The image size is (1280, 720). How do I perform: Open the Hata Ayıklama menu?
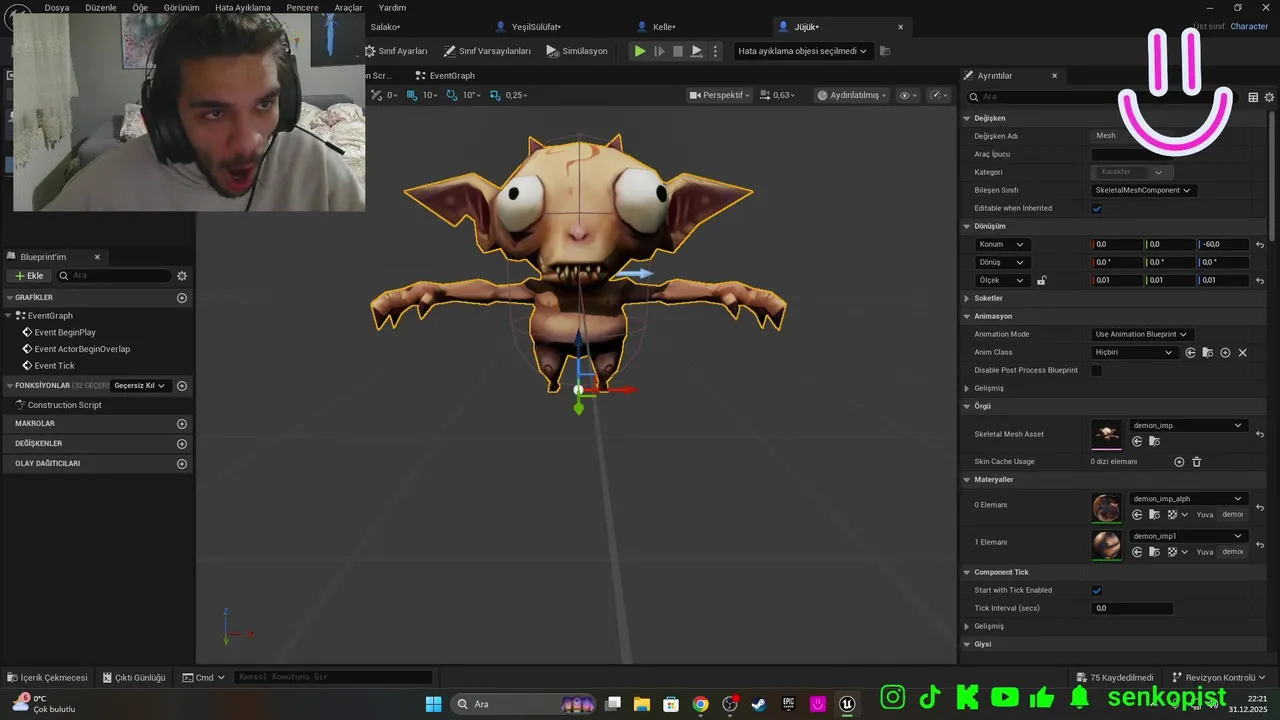243,7
